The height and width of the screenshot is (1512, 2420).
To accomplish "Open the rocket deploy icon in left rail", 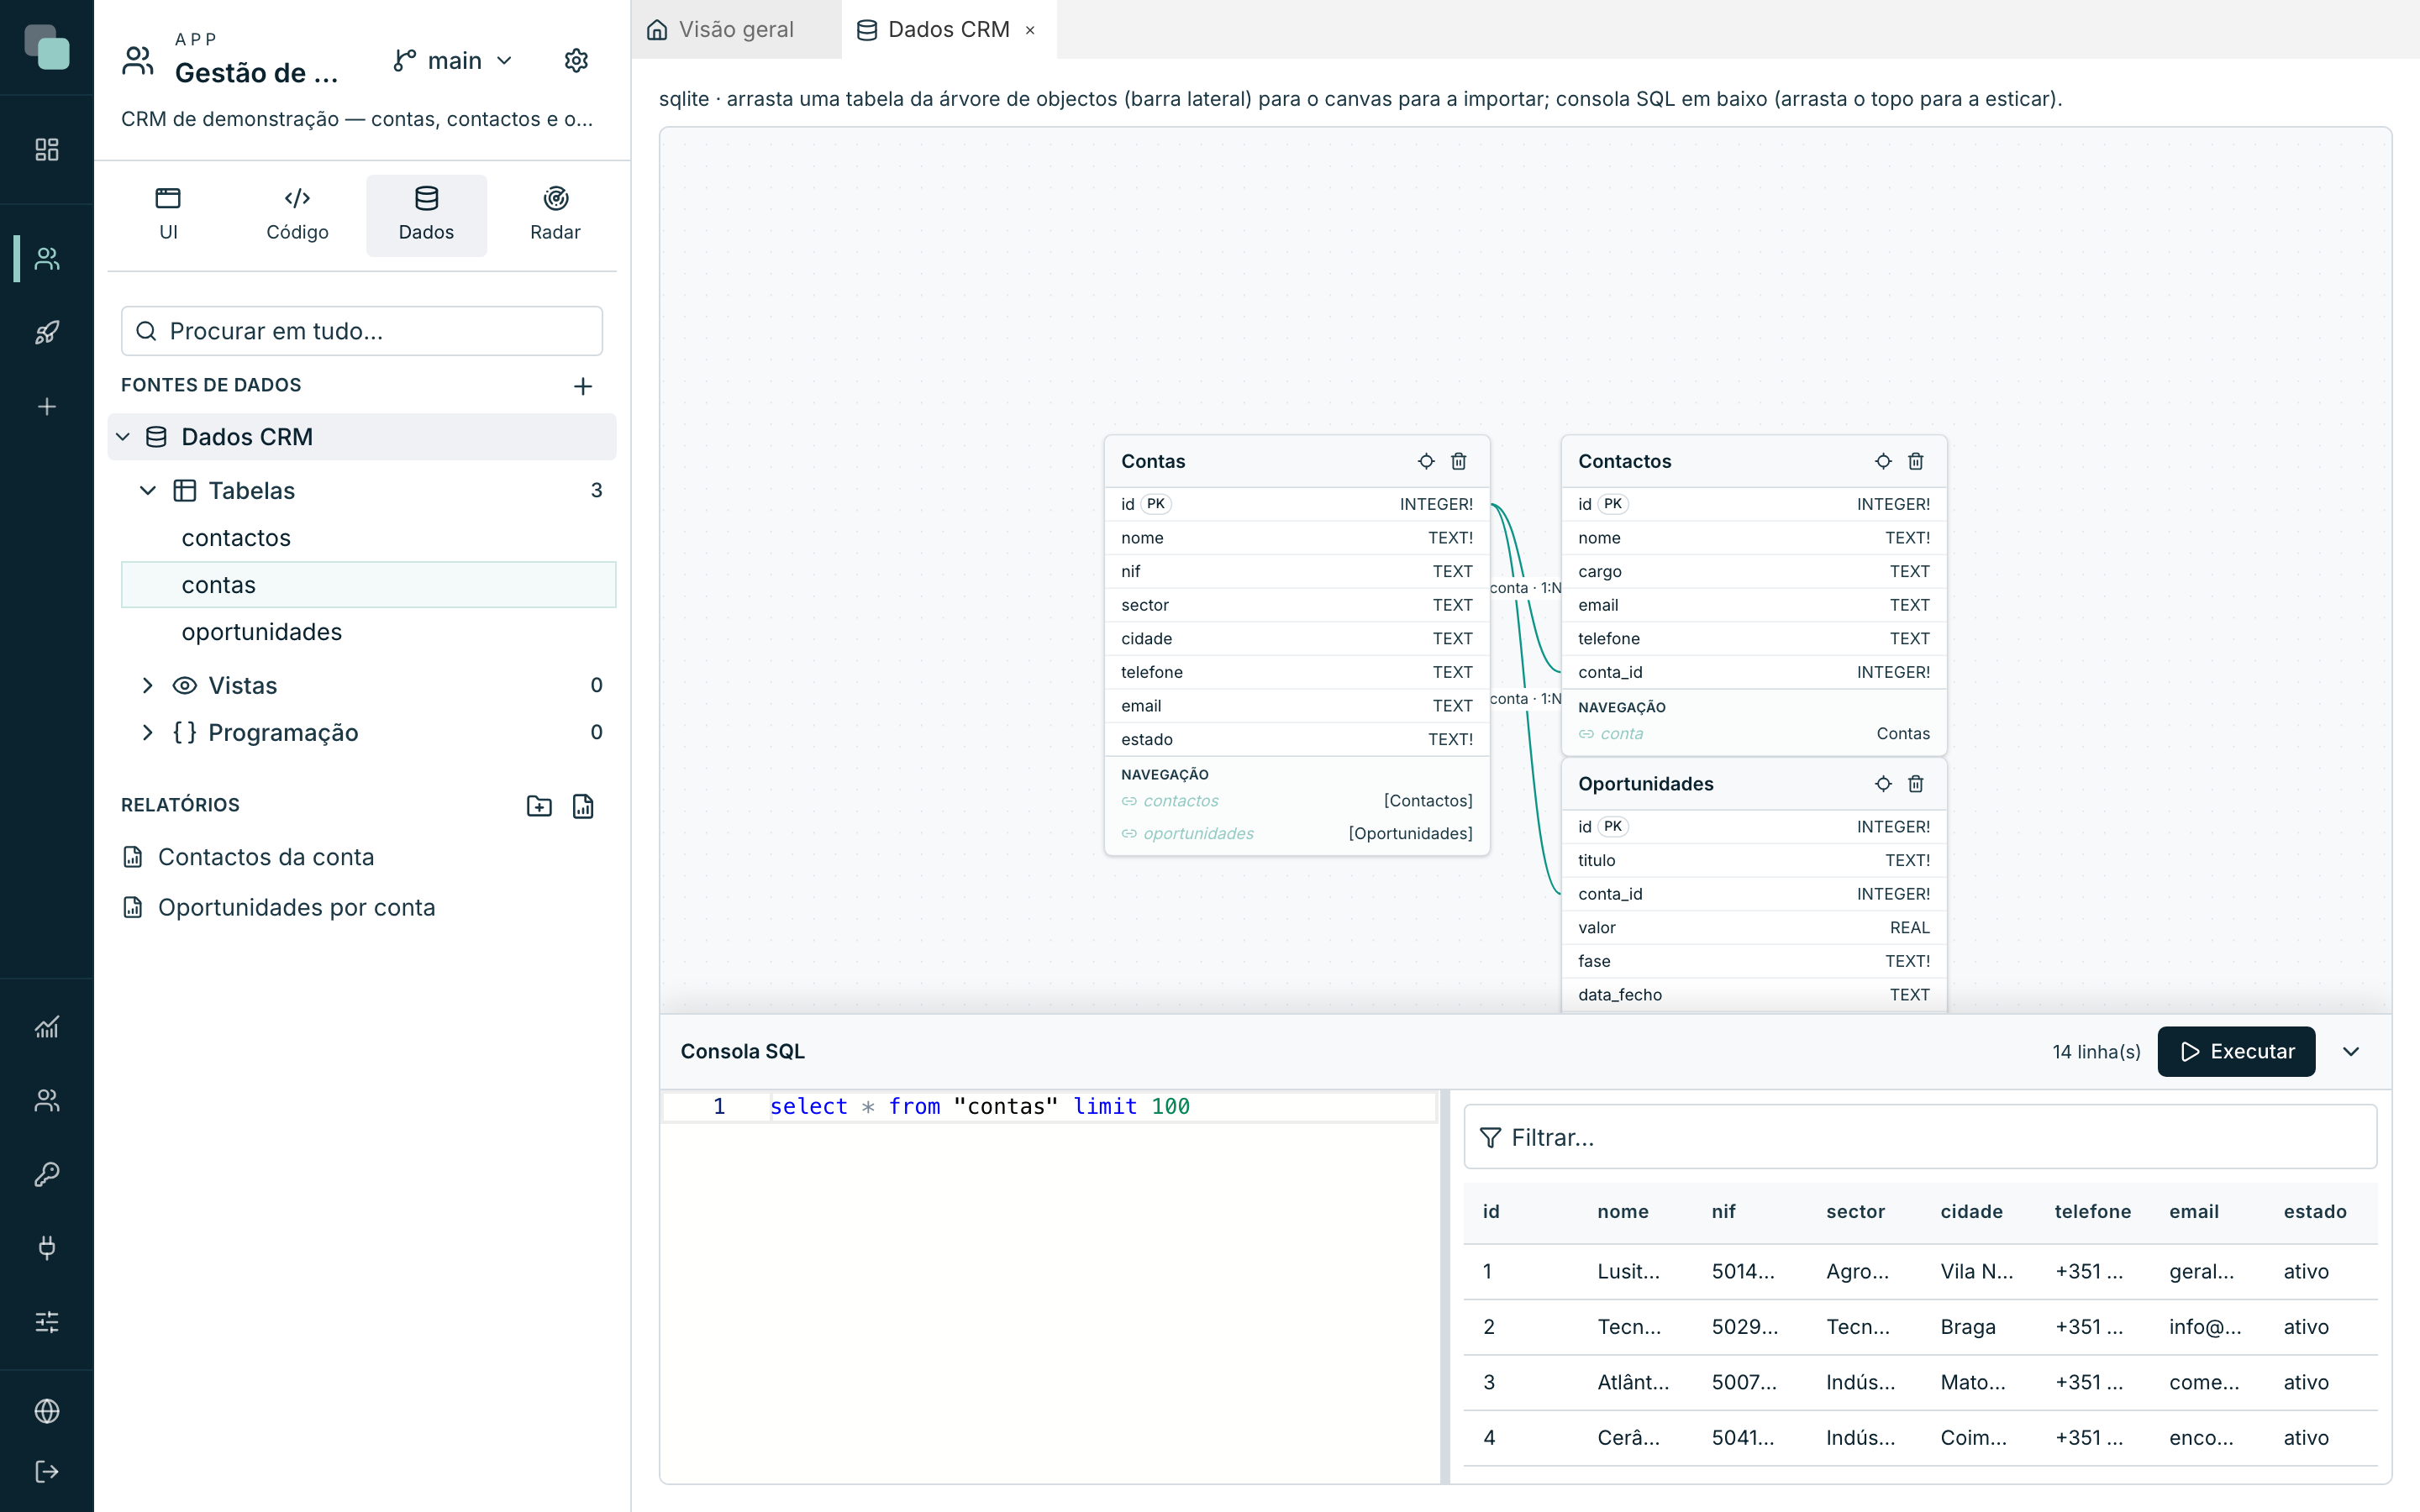I will 47,332.
